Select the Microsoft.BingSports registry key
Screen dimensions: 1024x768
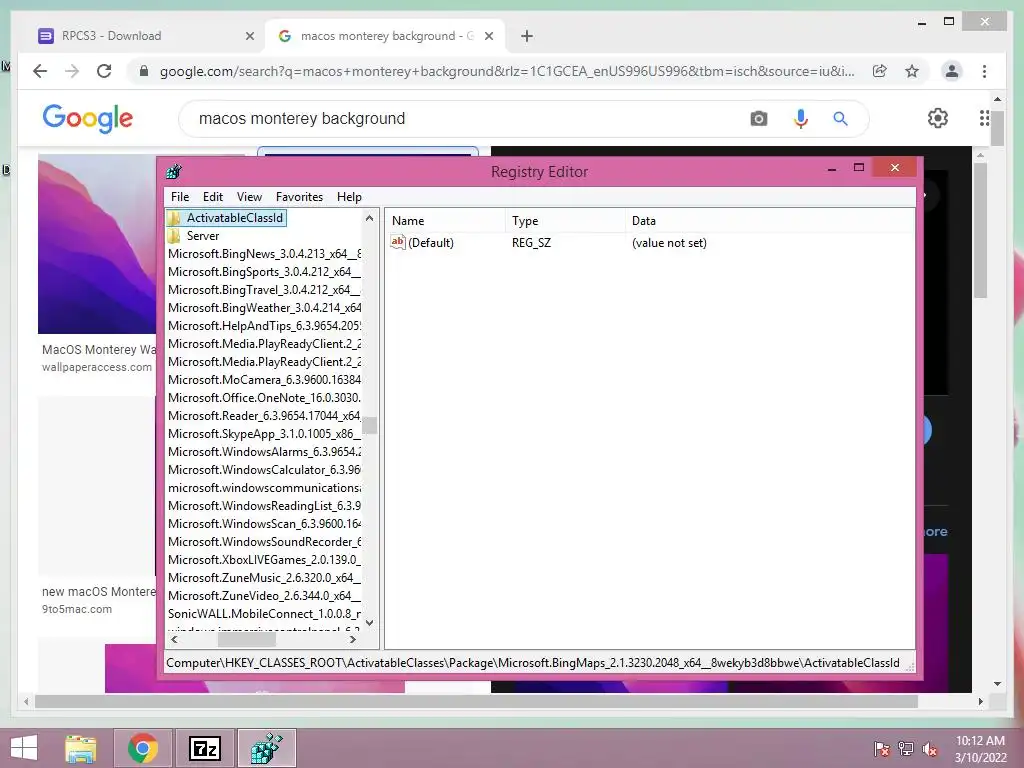tap(264, 272)
